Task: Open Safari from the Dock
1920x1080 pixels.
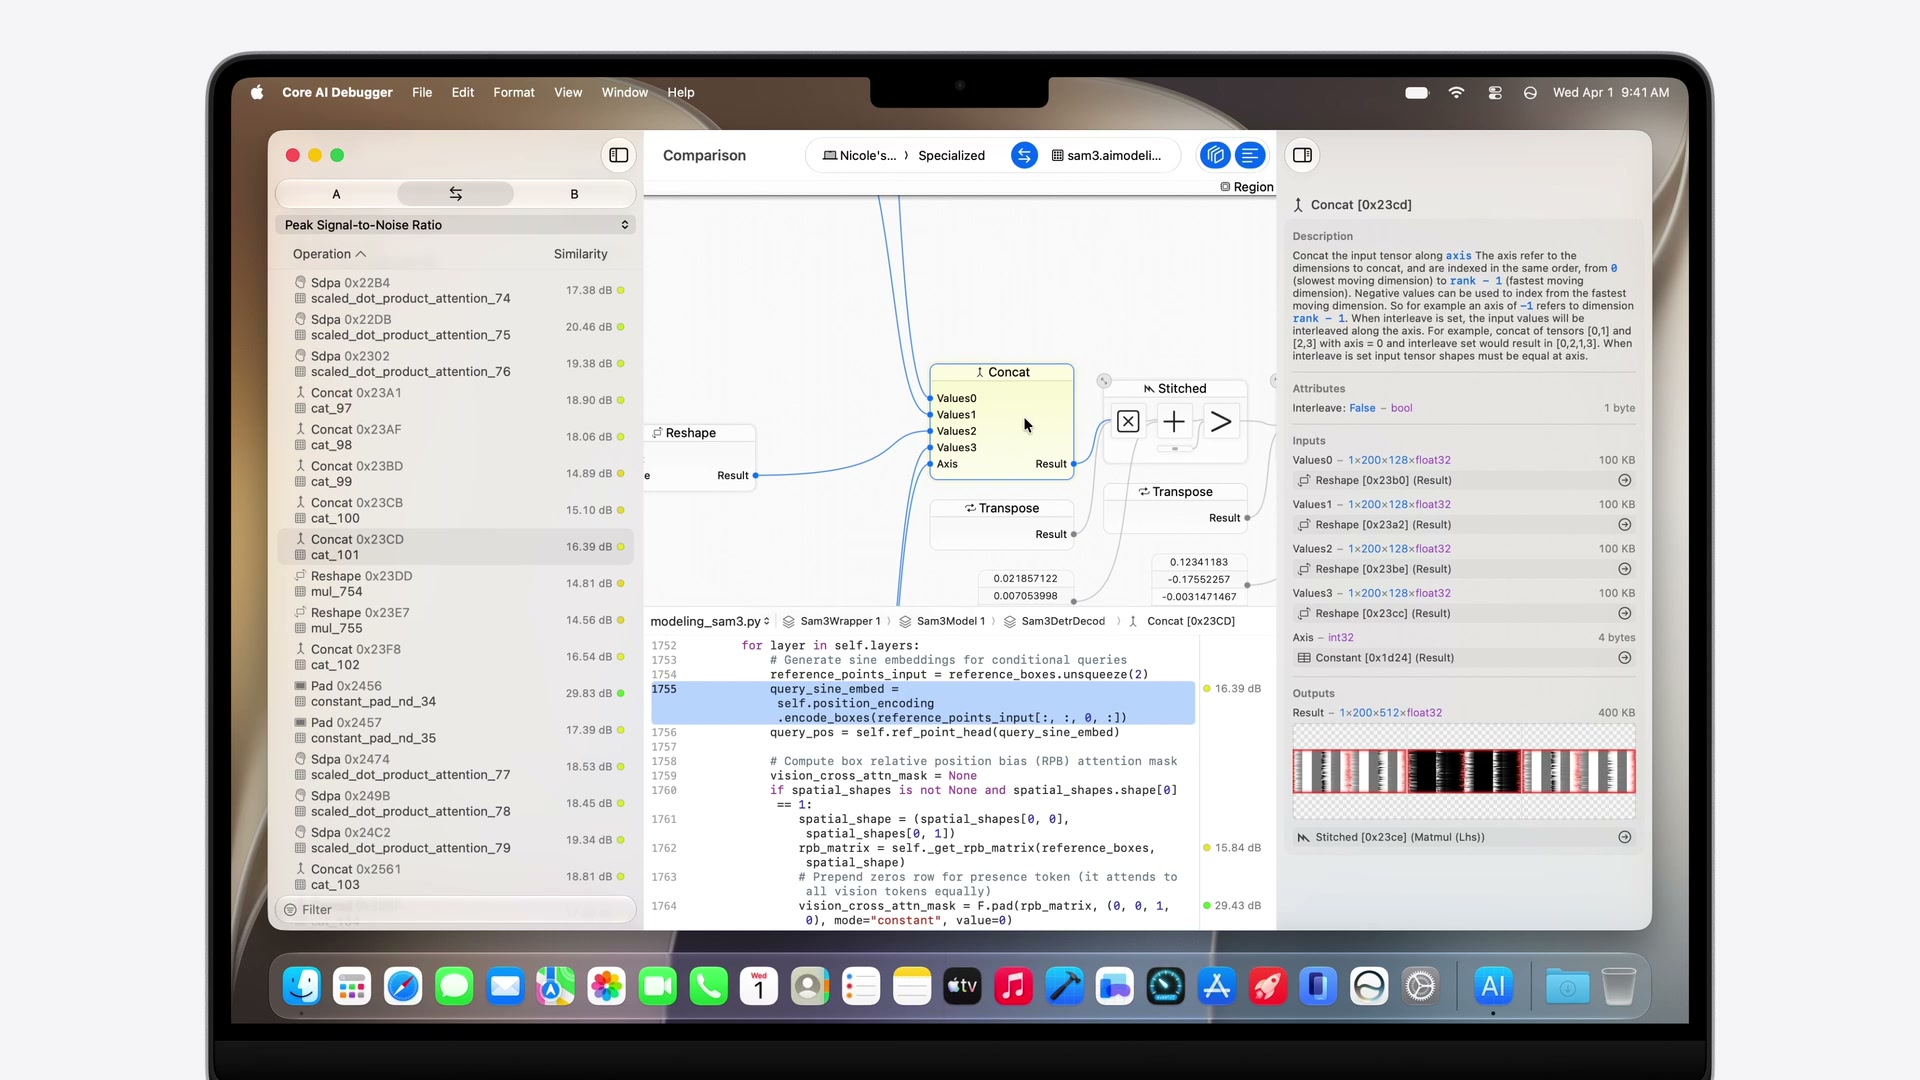Action: point(403,987)
